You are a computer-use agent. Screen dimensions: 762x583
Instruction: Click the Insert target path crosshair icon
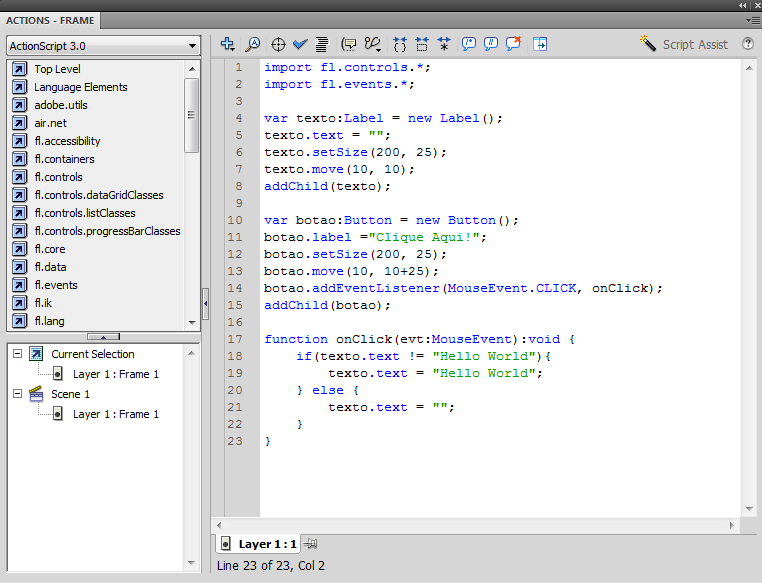pos(279,44)
